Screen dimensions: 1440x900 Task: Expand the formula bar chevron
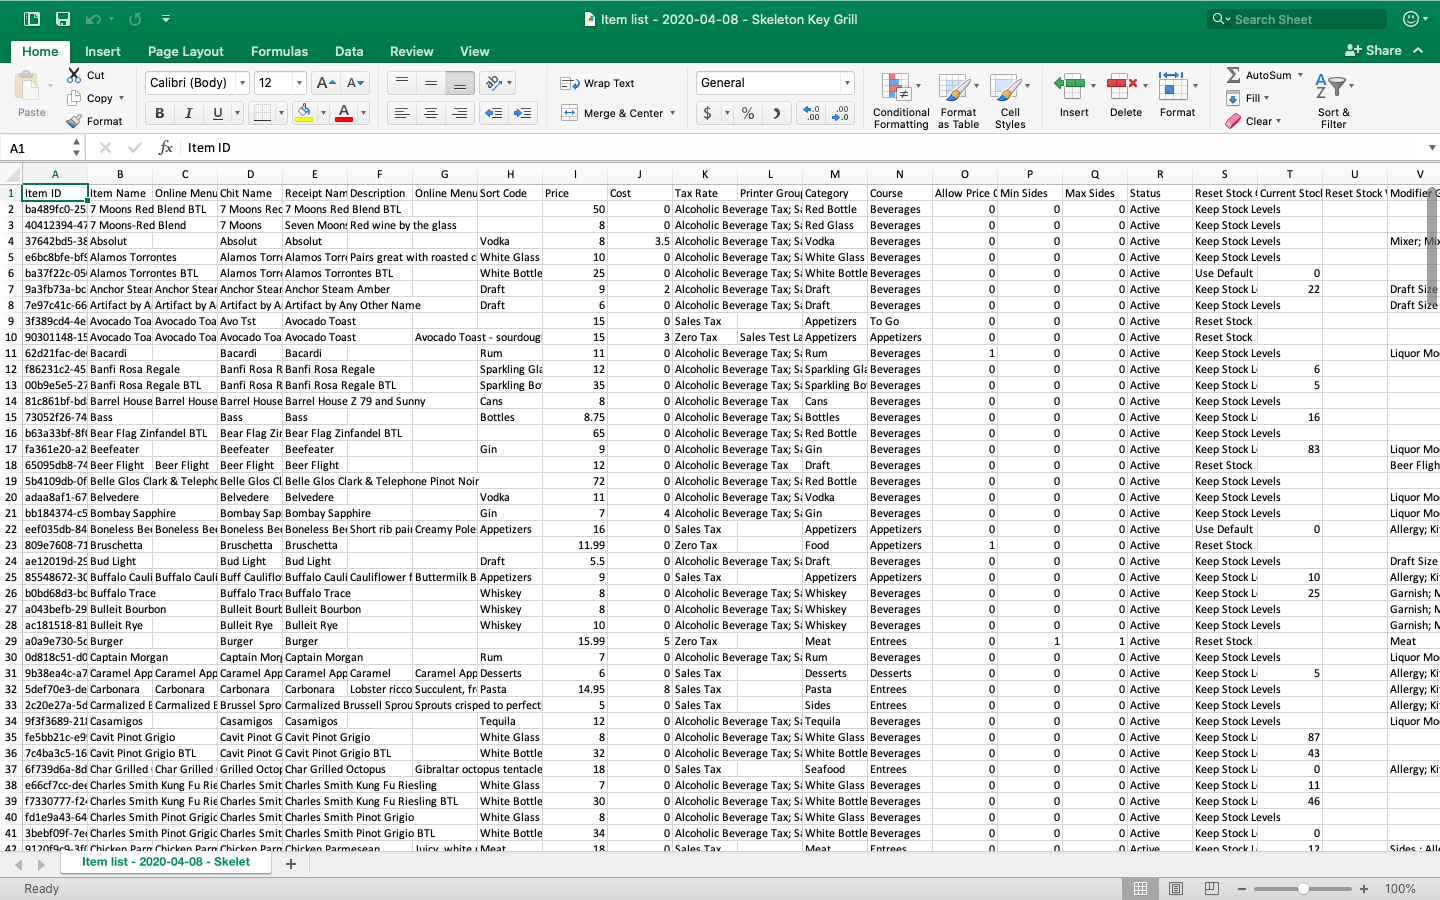[x=1432, y=147]
